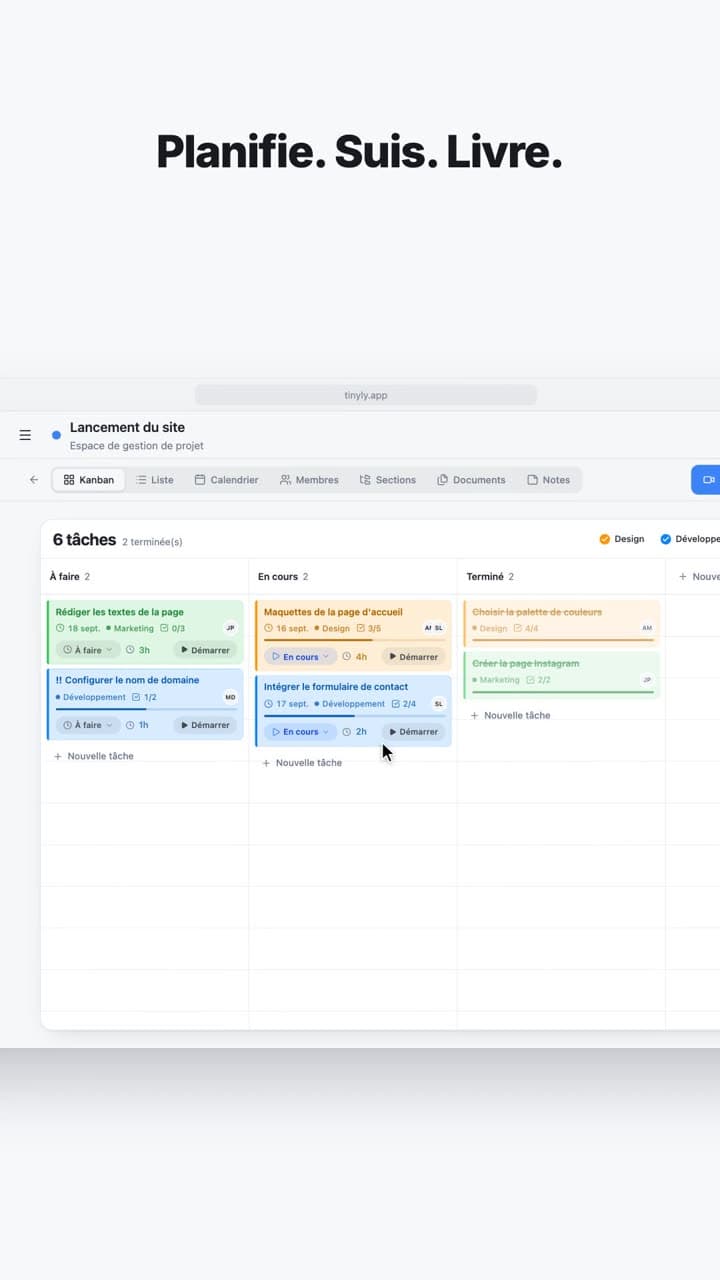
Task: Click the blue video camera button
Action: [x=707, y=480]
